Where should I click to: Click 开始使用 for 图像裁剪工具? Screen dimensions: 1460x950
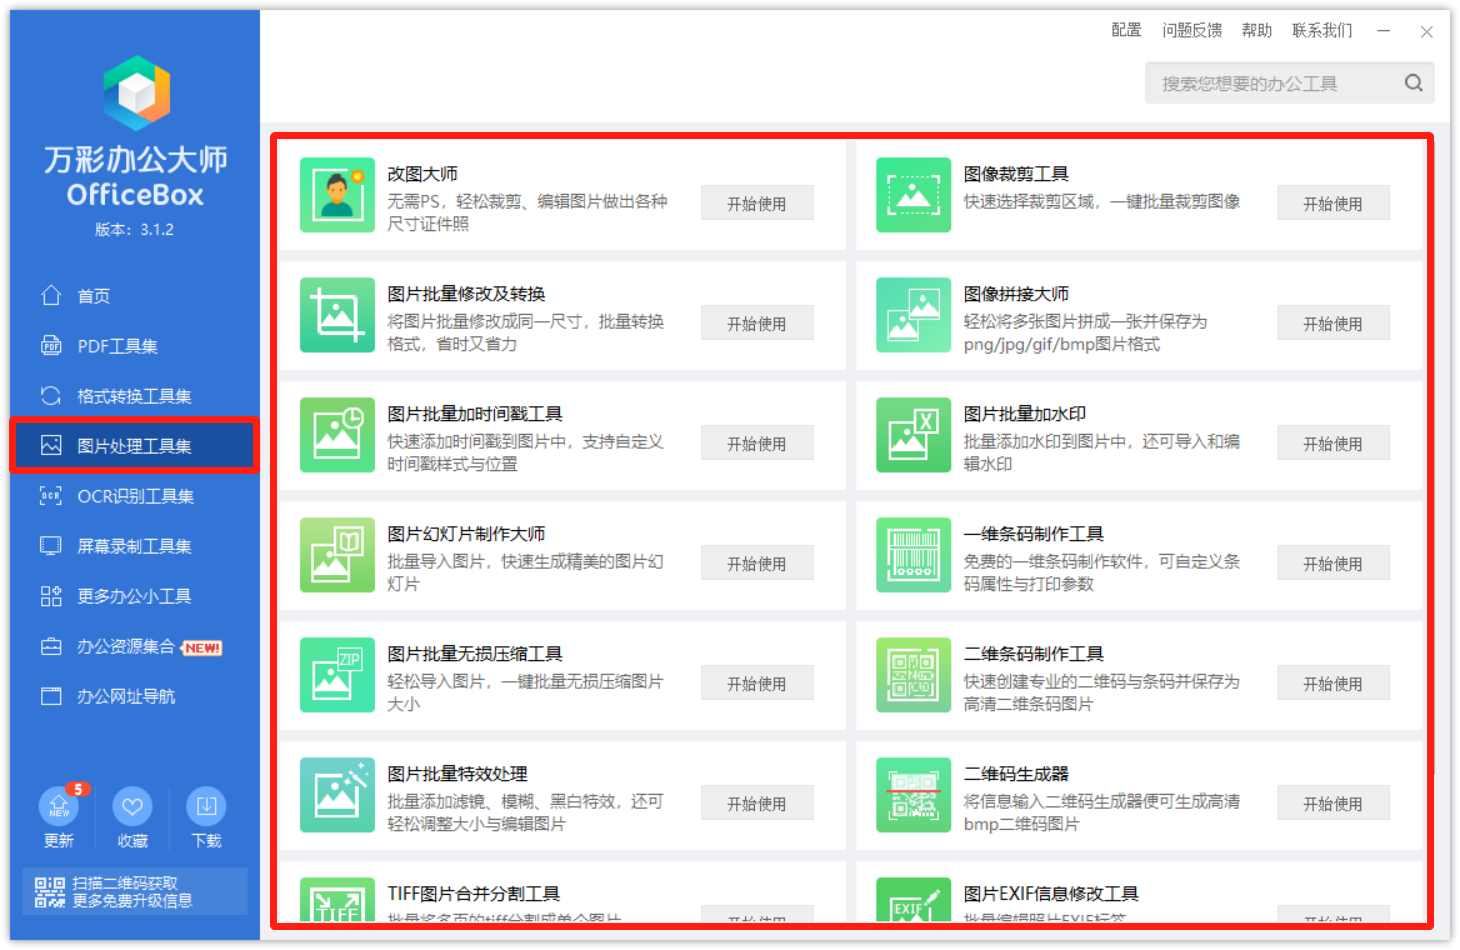pyautogui.click(x=1333, y=203)
